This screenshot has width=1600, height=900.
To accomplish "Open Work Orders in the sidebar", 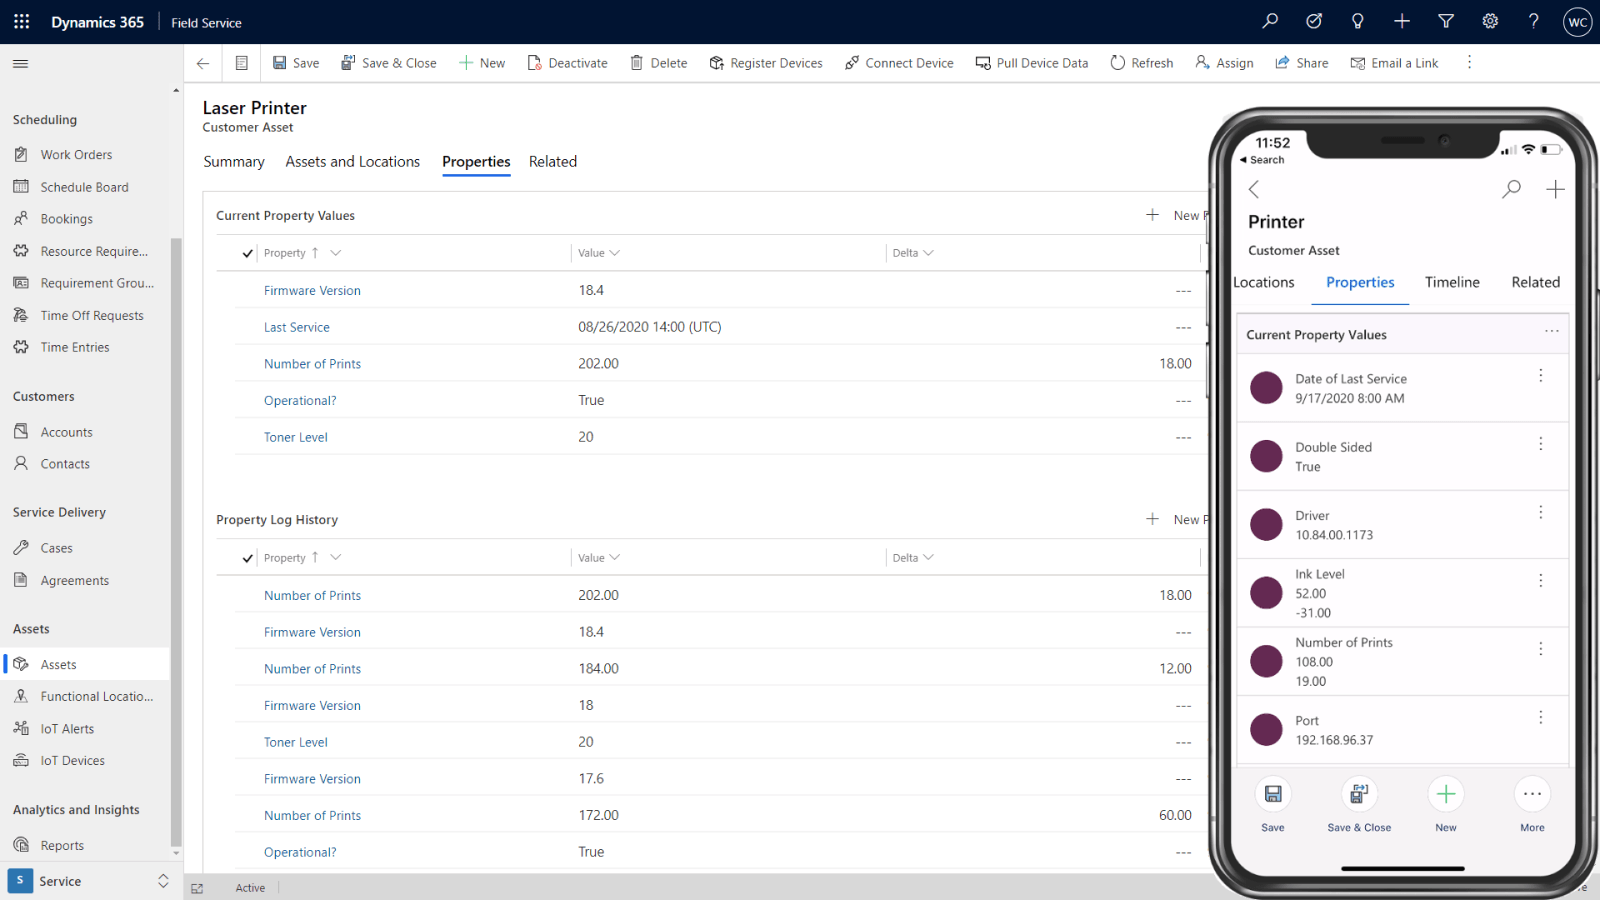I will click(76, 155).
